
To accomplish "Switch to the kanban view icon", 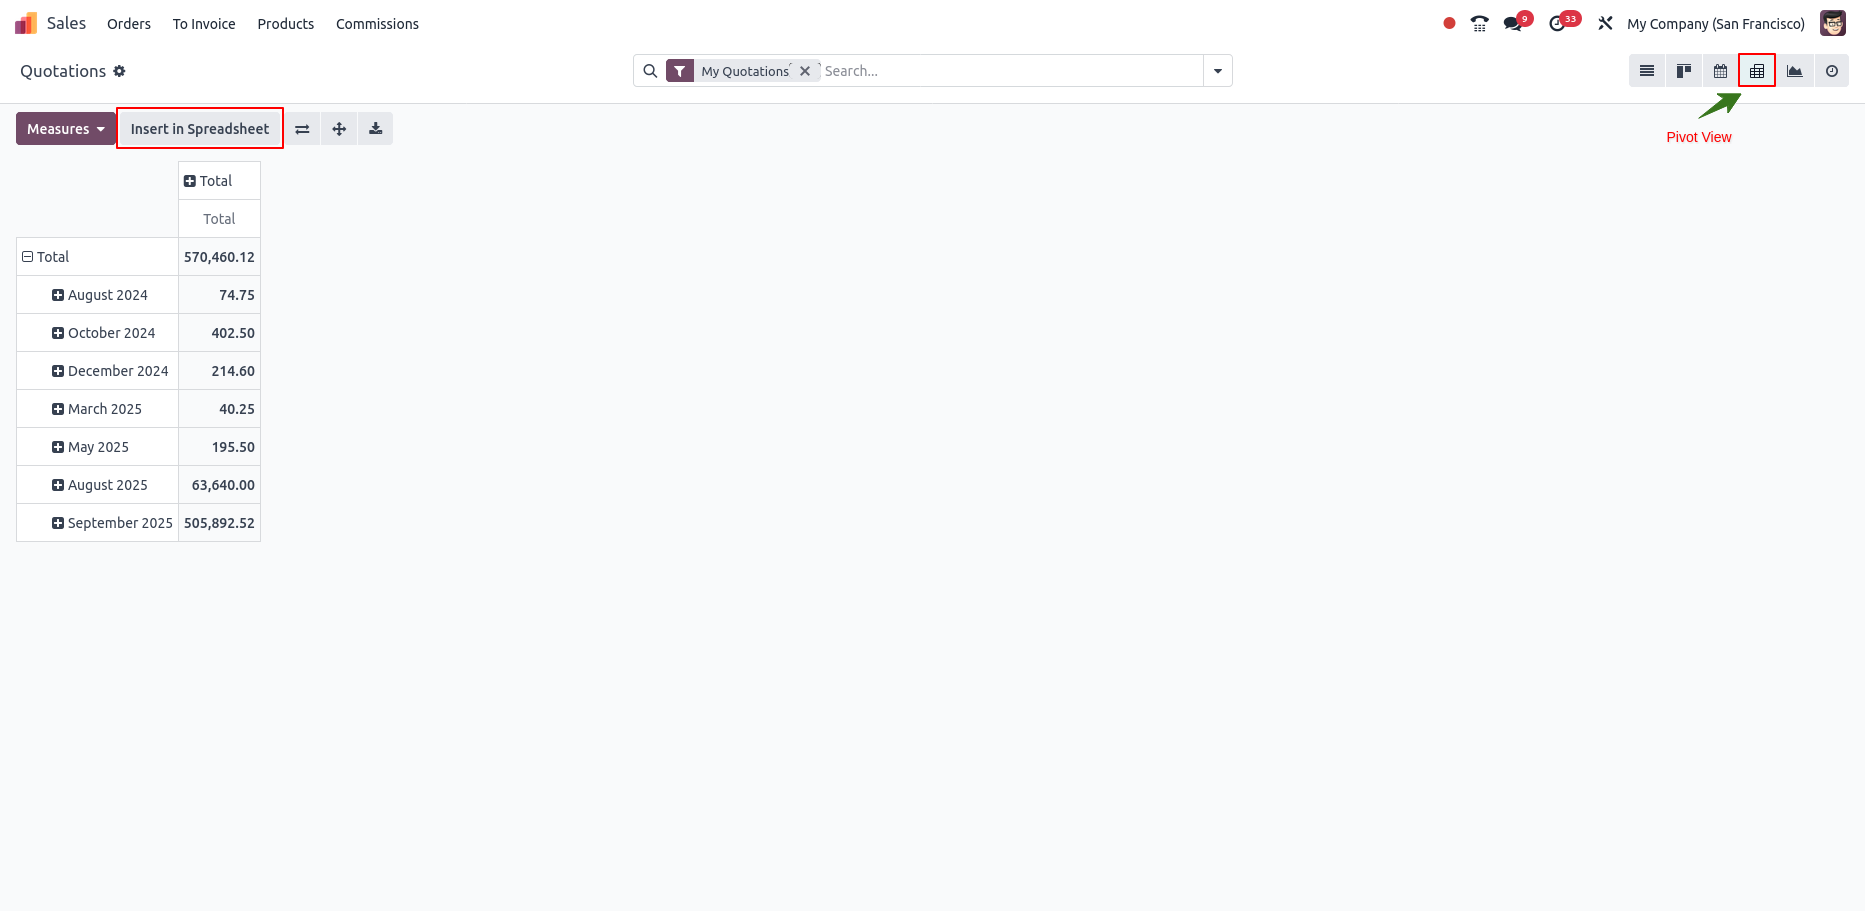I will tap(1684, 71).
